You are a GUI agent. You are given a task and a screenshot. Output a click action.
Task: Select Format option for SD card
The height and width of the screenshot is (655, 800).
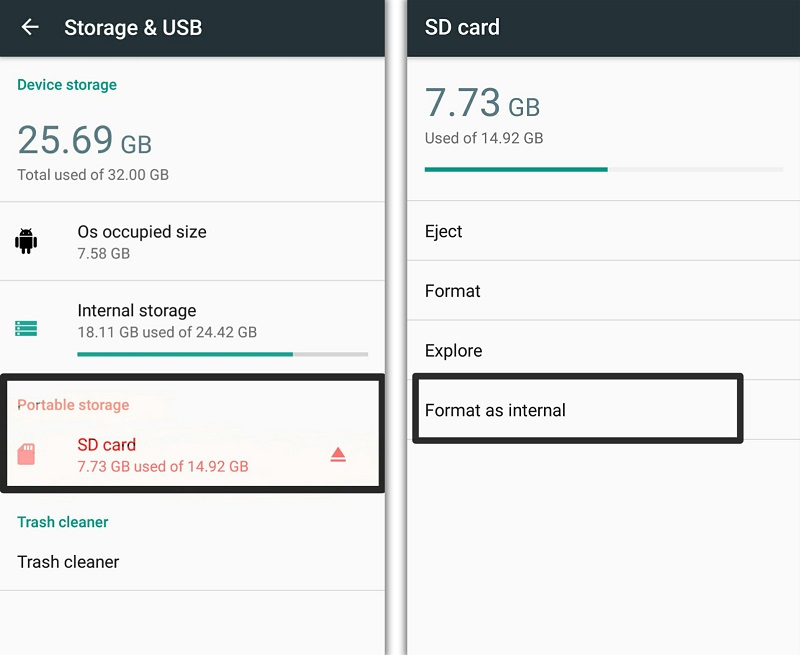453,291
